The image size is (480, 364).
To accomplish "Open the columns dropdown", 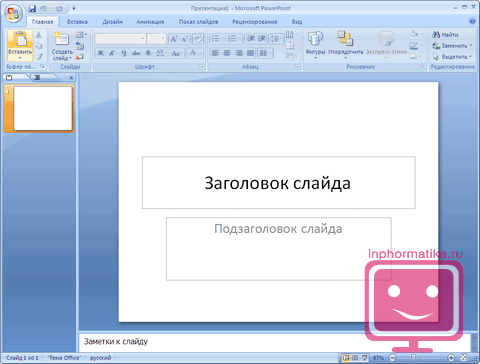I will click(x=266, y=53).
